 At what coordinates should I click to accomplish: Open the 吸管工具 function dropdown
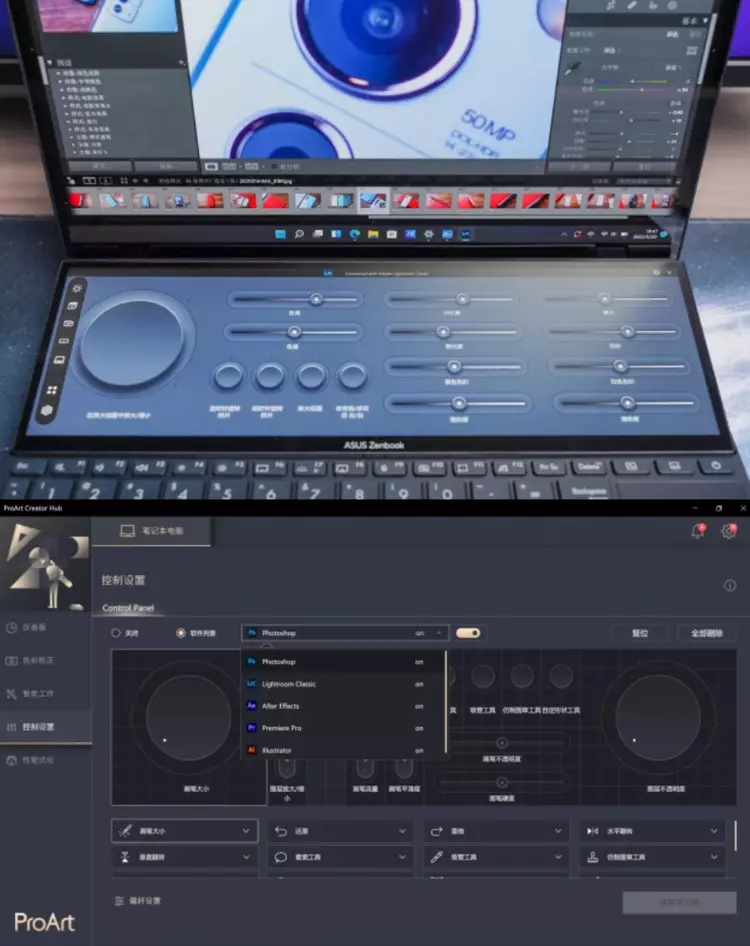497,857
